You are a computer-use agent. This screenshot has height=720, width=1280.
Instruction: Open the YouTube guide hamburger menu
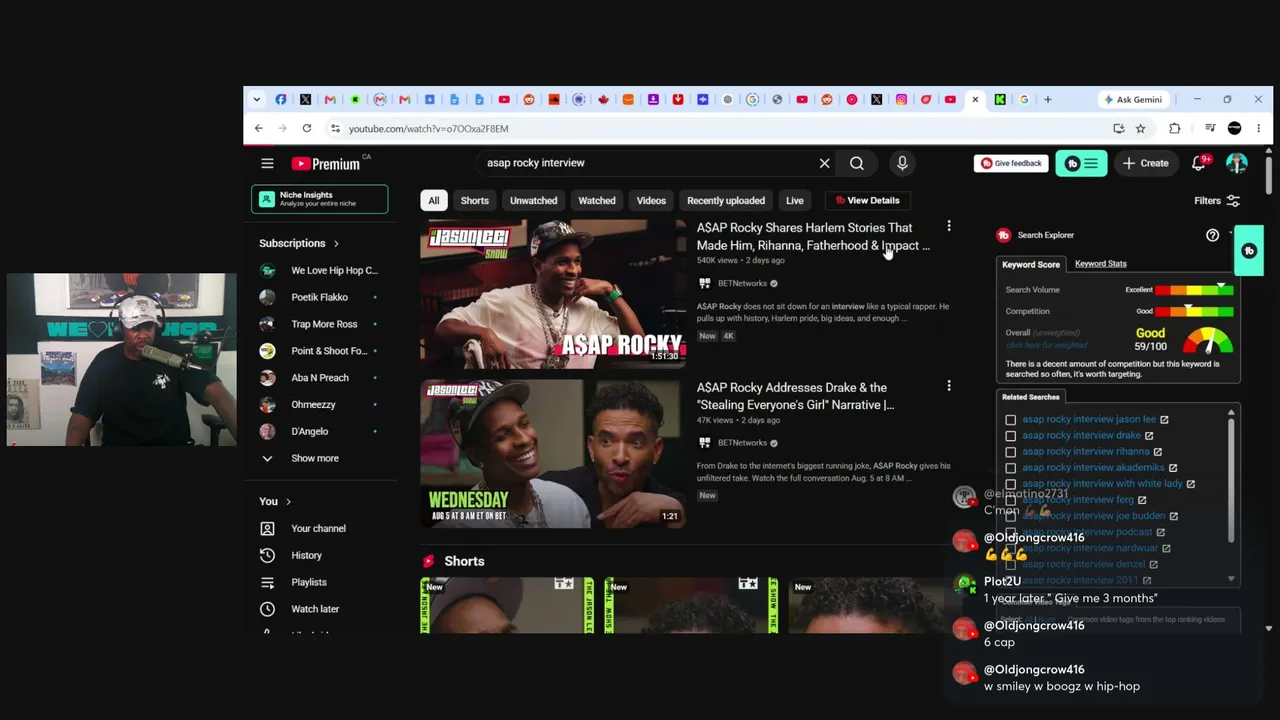click(267, 163)
